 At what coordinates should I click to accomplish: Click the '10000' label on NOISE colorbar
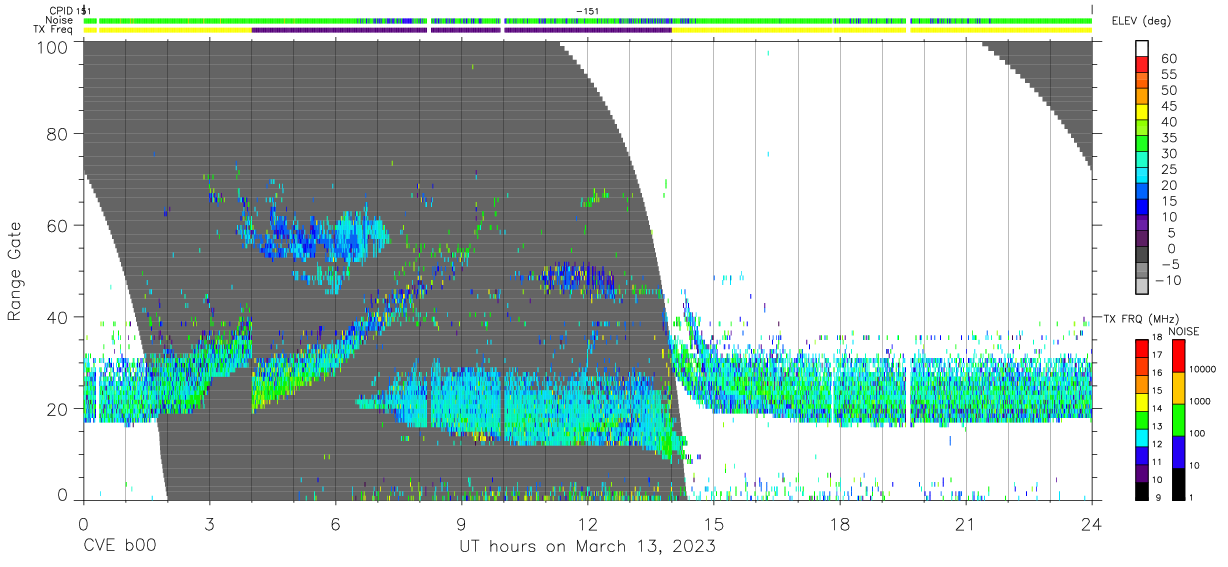pyautogui.click(x=1204, y=369)
